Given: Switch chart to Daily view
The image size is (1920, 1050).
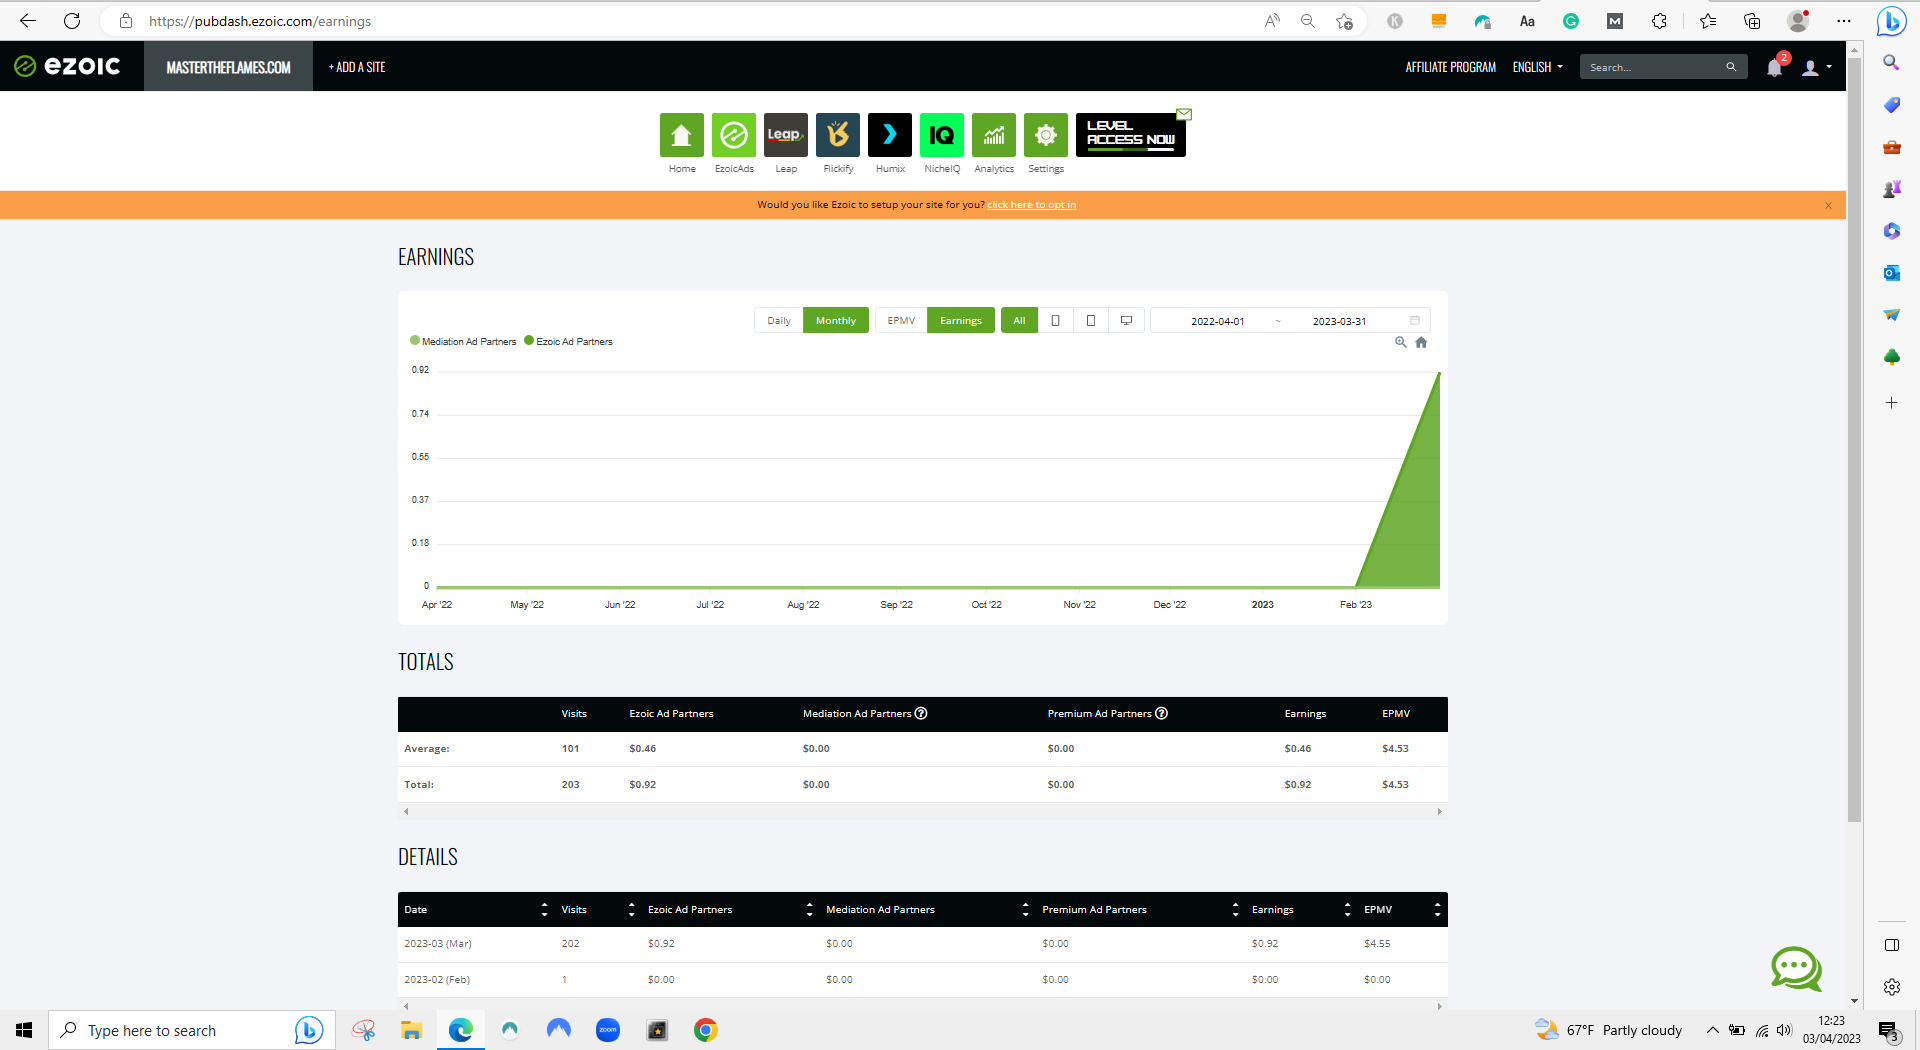Looking at the screenshot, I should pos(779,320).
